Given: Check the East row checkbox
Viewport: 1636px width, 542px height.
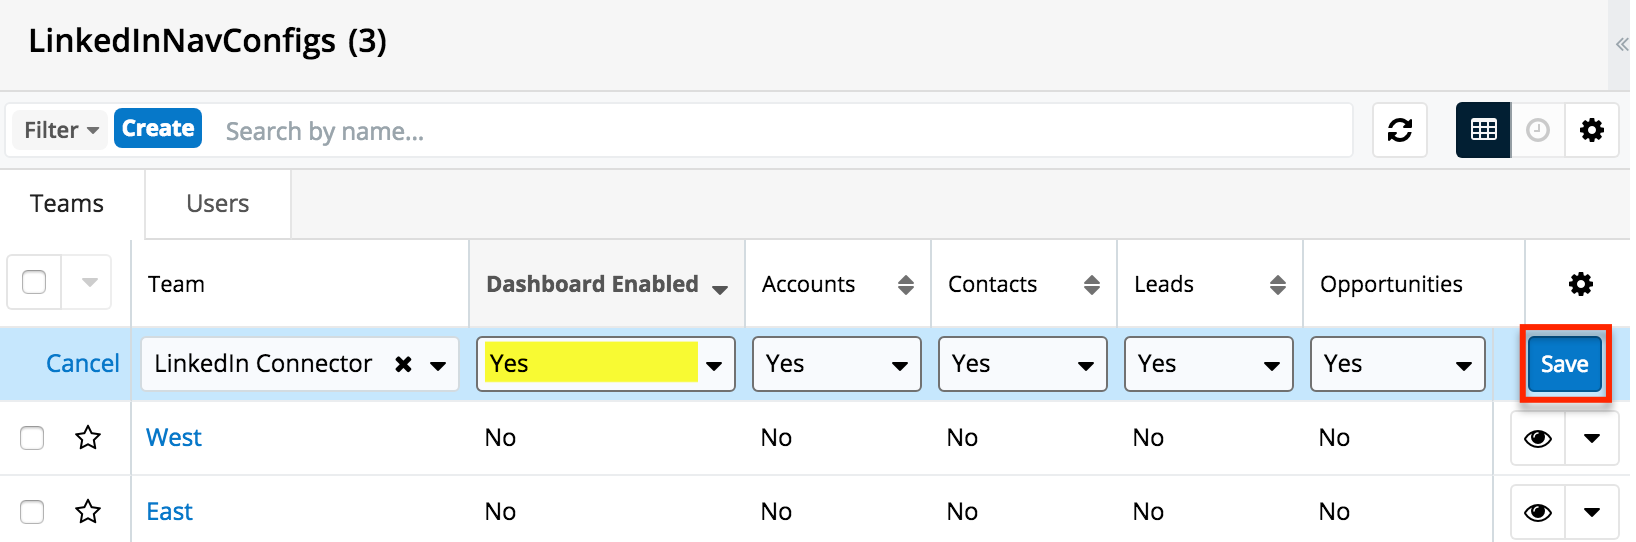Looking at the screenshot, I should tap(32, 512).
